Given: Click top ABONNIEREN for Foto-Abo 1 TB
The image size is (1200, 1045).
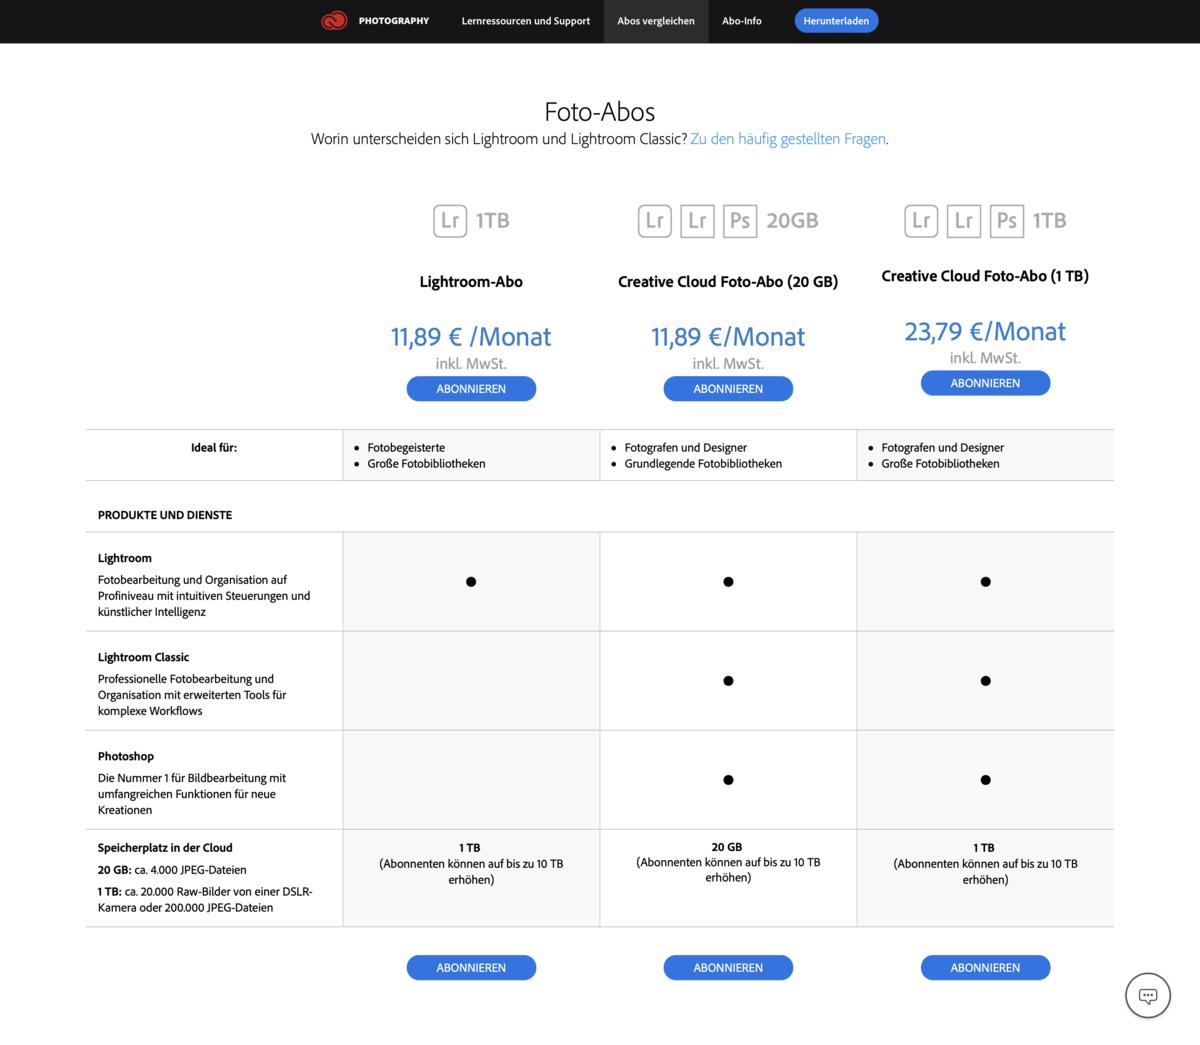Looking at the screenshot, I should point(985,383).
